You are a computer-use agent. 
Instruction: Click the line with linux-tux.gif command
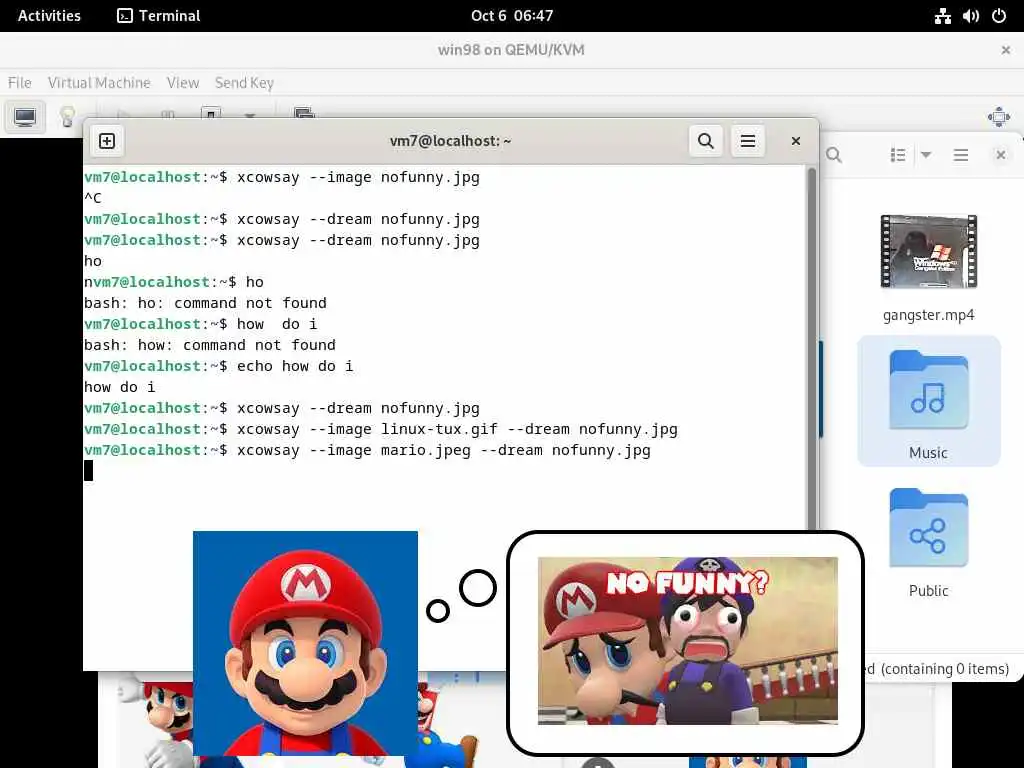[x=381, y=429]
